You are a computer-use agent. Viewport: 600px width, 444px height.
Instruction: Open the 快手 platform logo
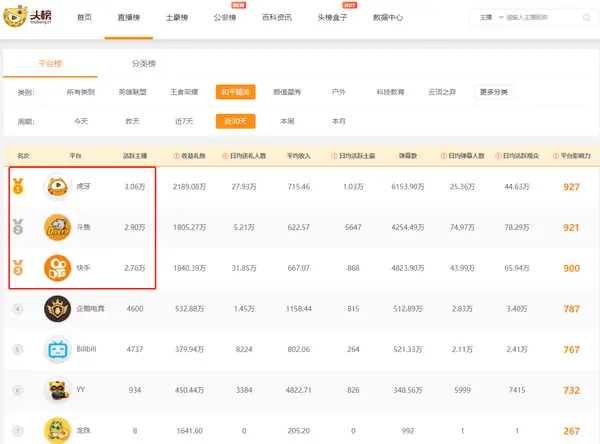[x=57, y=268]
